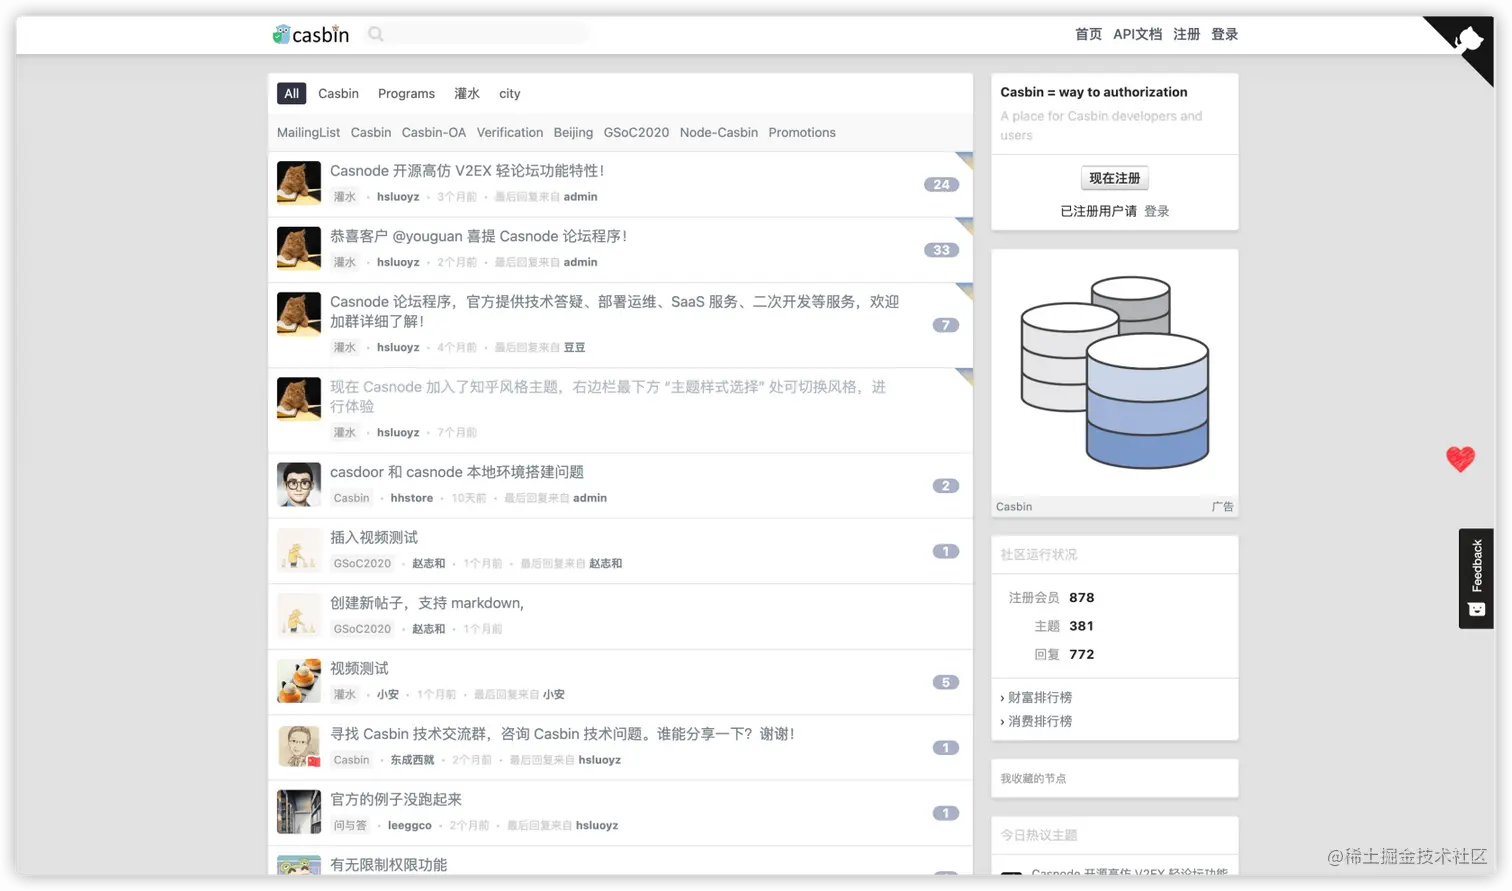Click 注册 in the top navigation

click(1186, 34)
